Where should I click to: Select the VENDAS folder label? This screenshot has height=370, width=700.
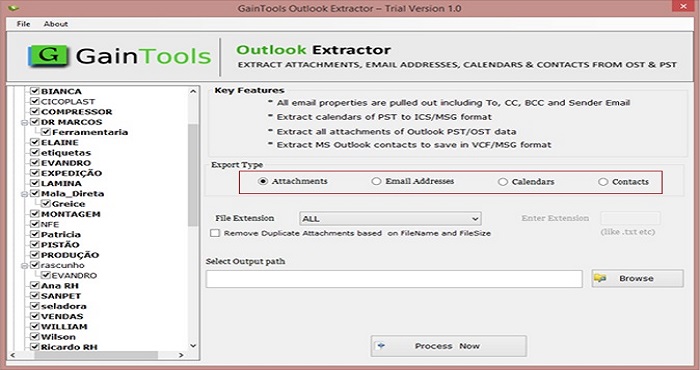click(x=62, y=317)
